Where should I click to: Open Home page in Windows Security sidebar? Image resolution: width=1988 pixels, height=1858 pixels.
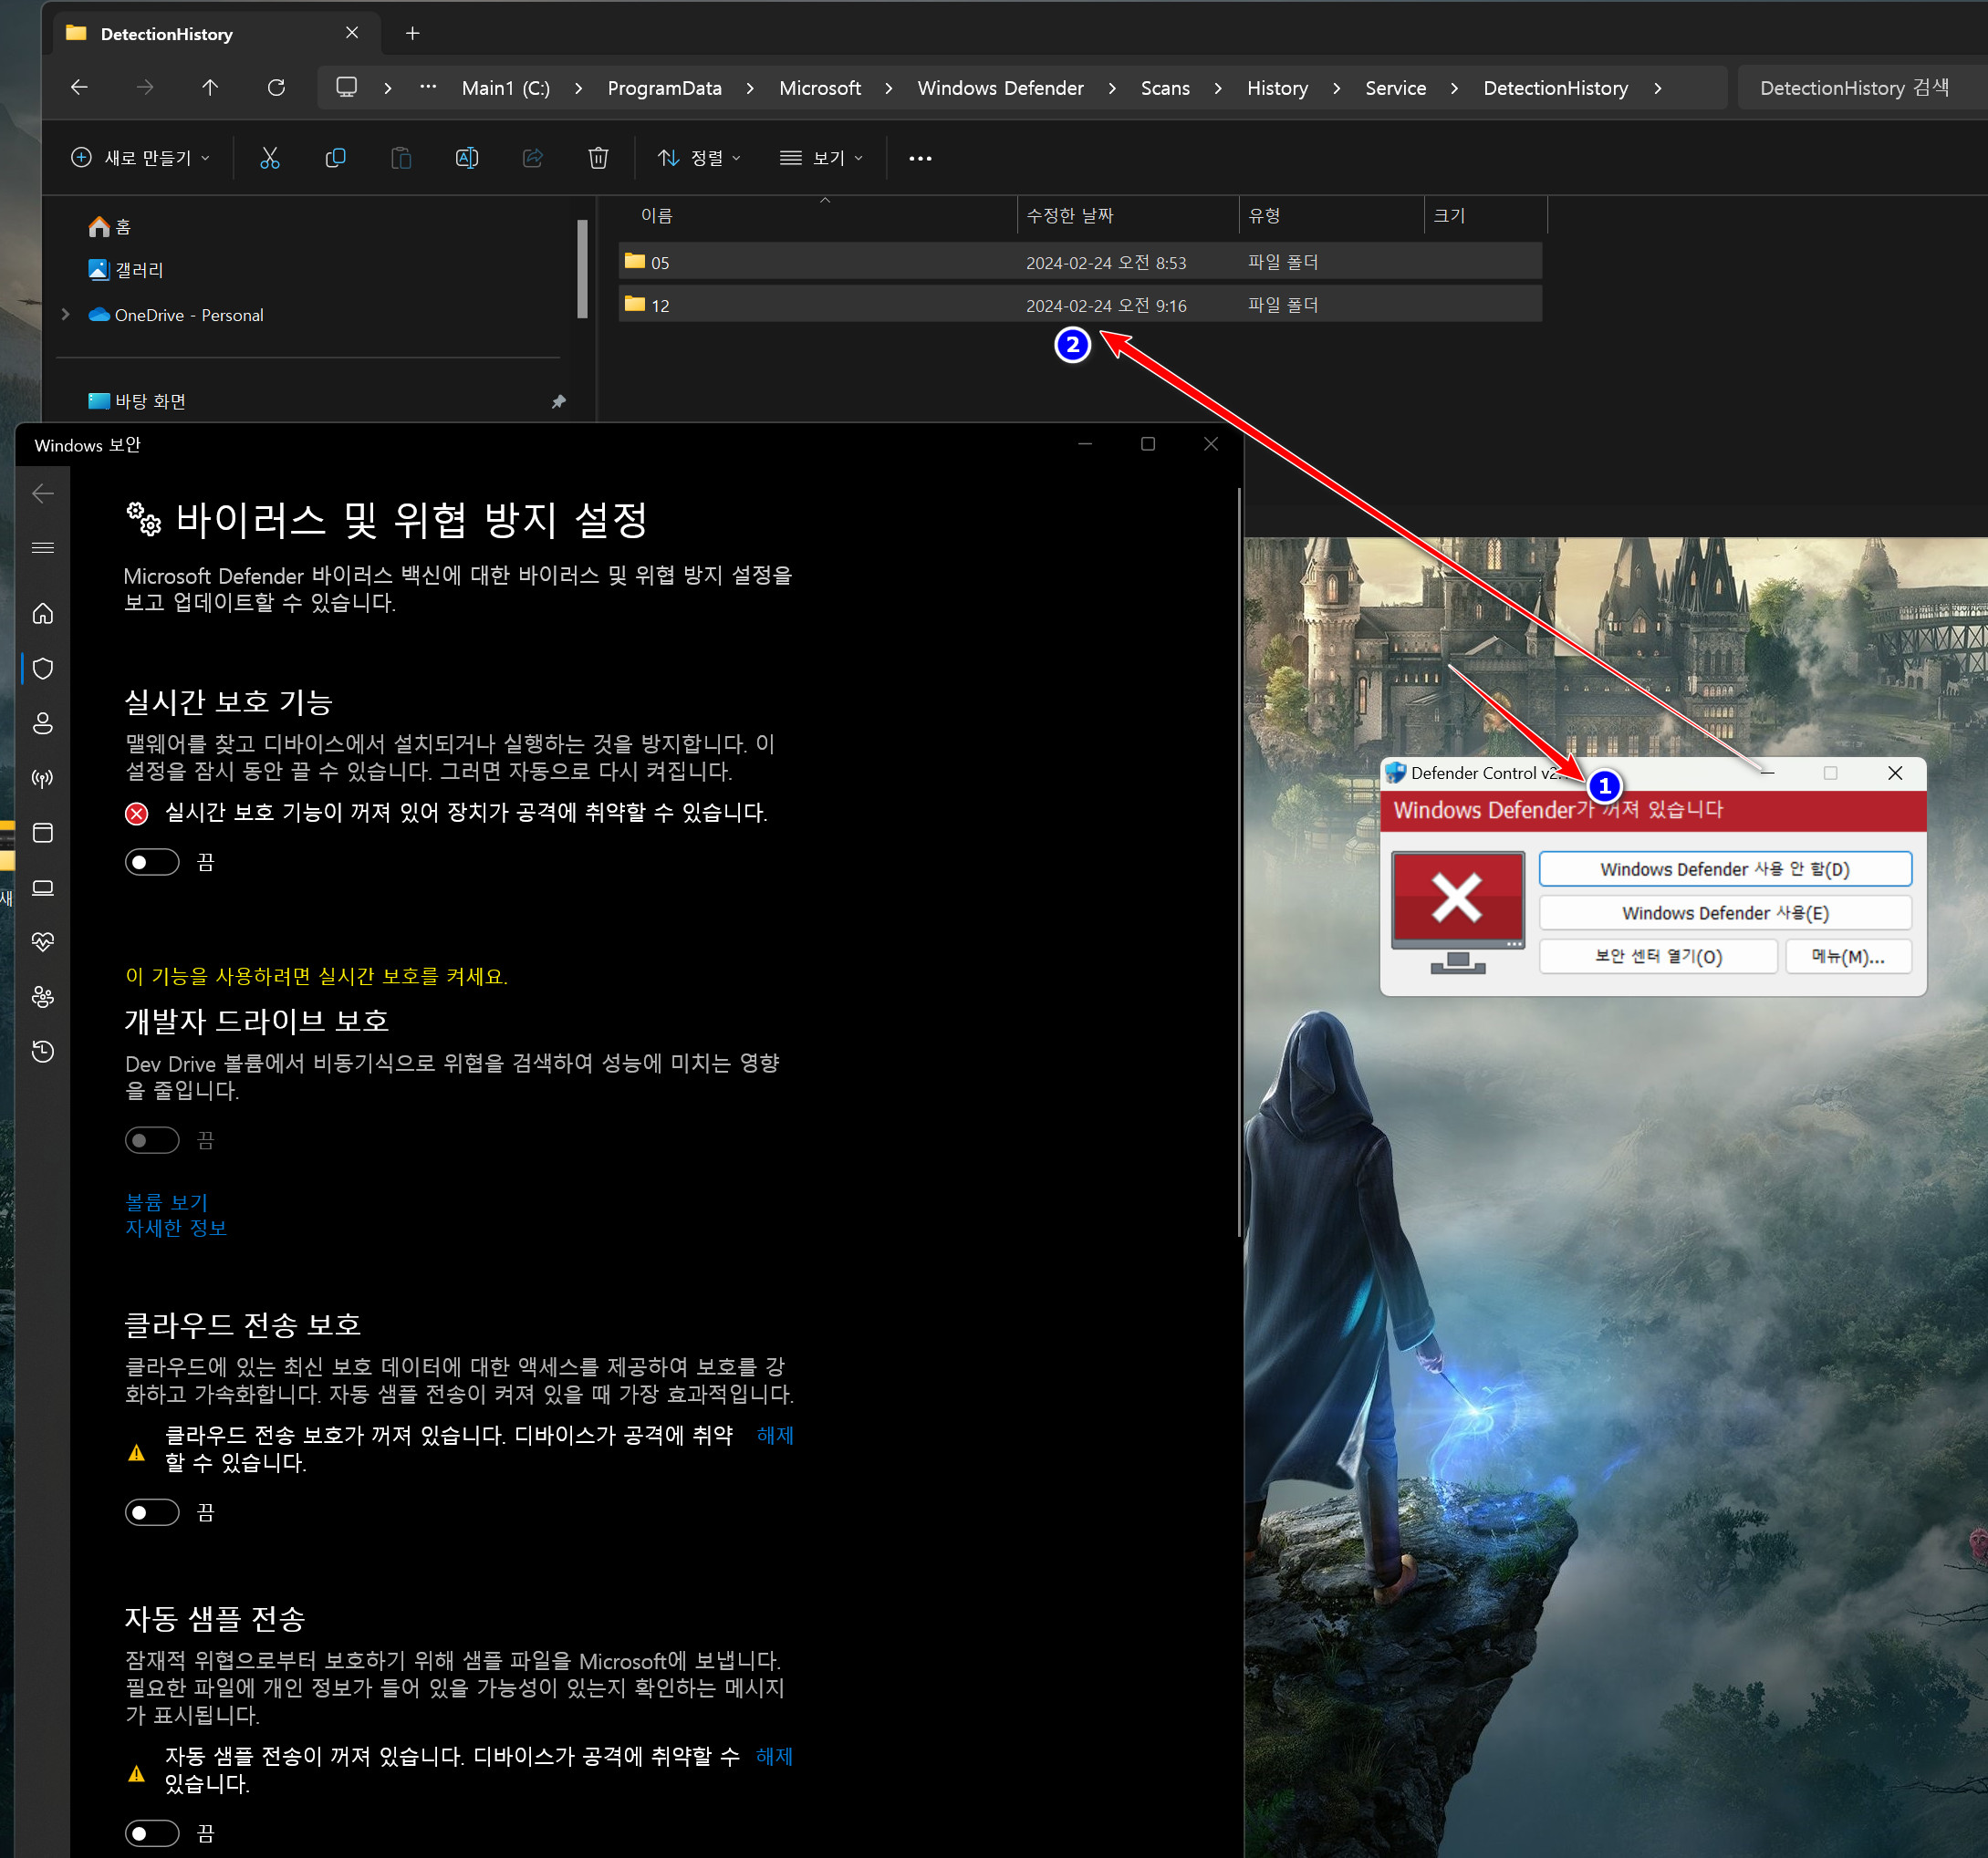43,614
